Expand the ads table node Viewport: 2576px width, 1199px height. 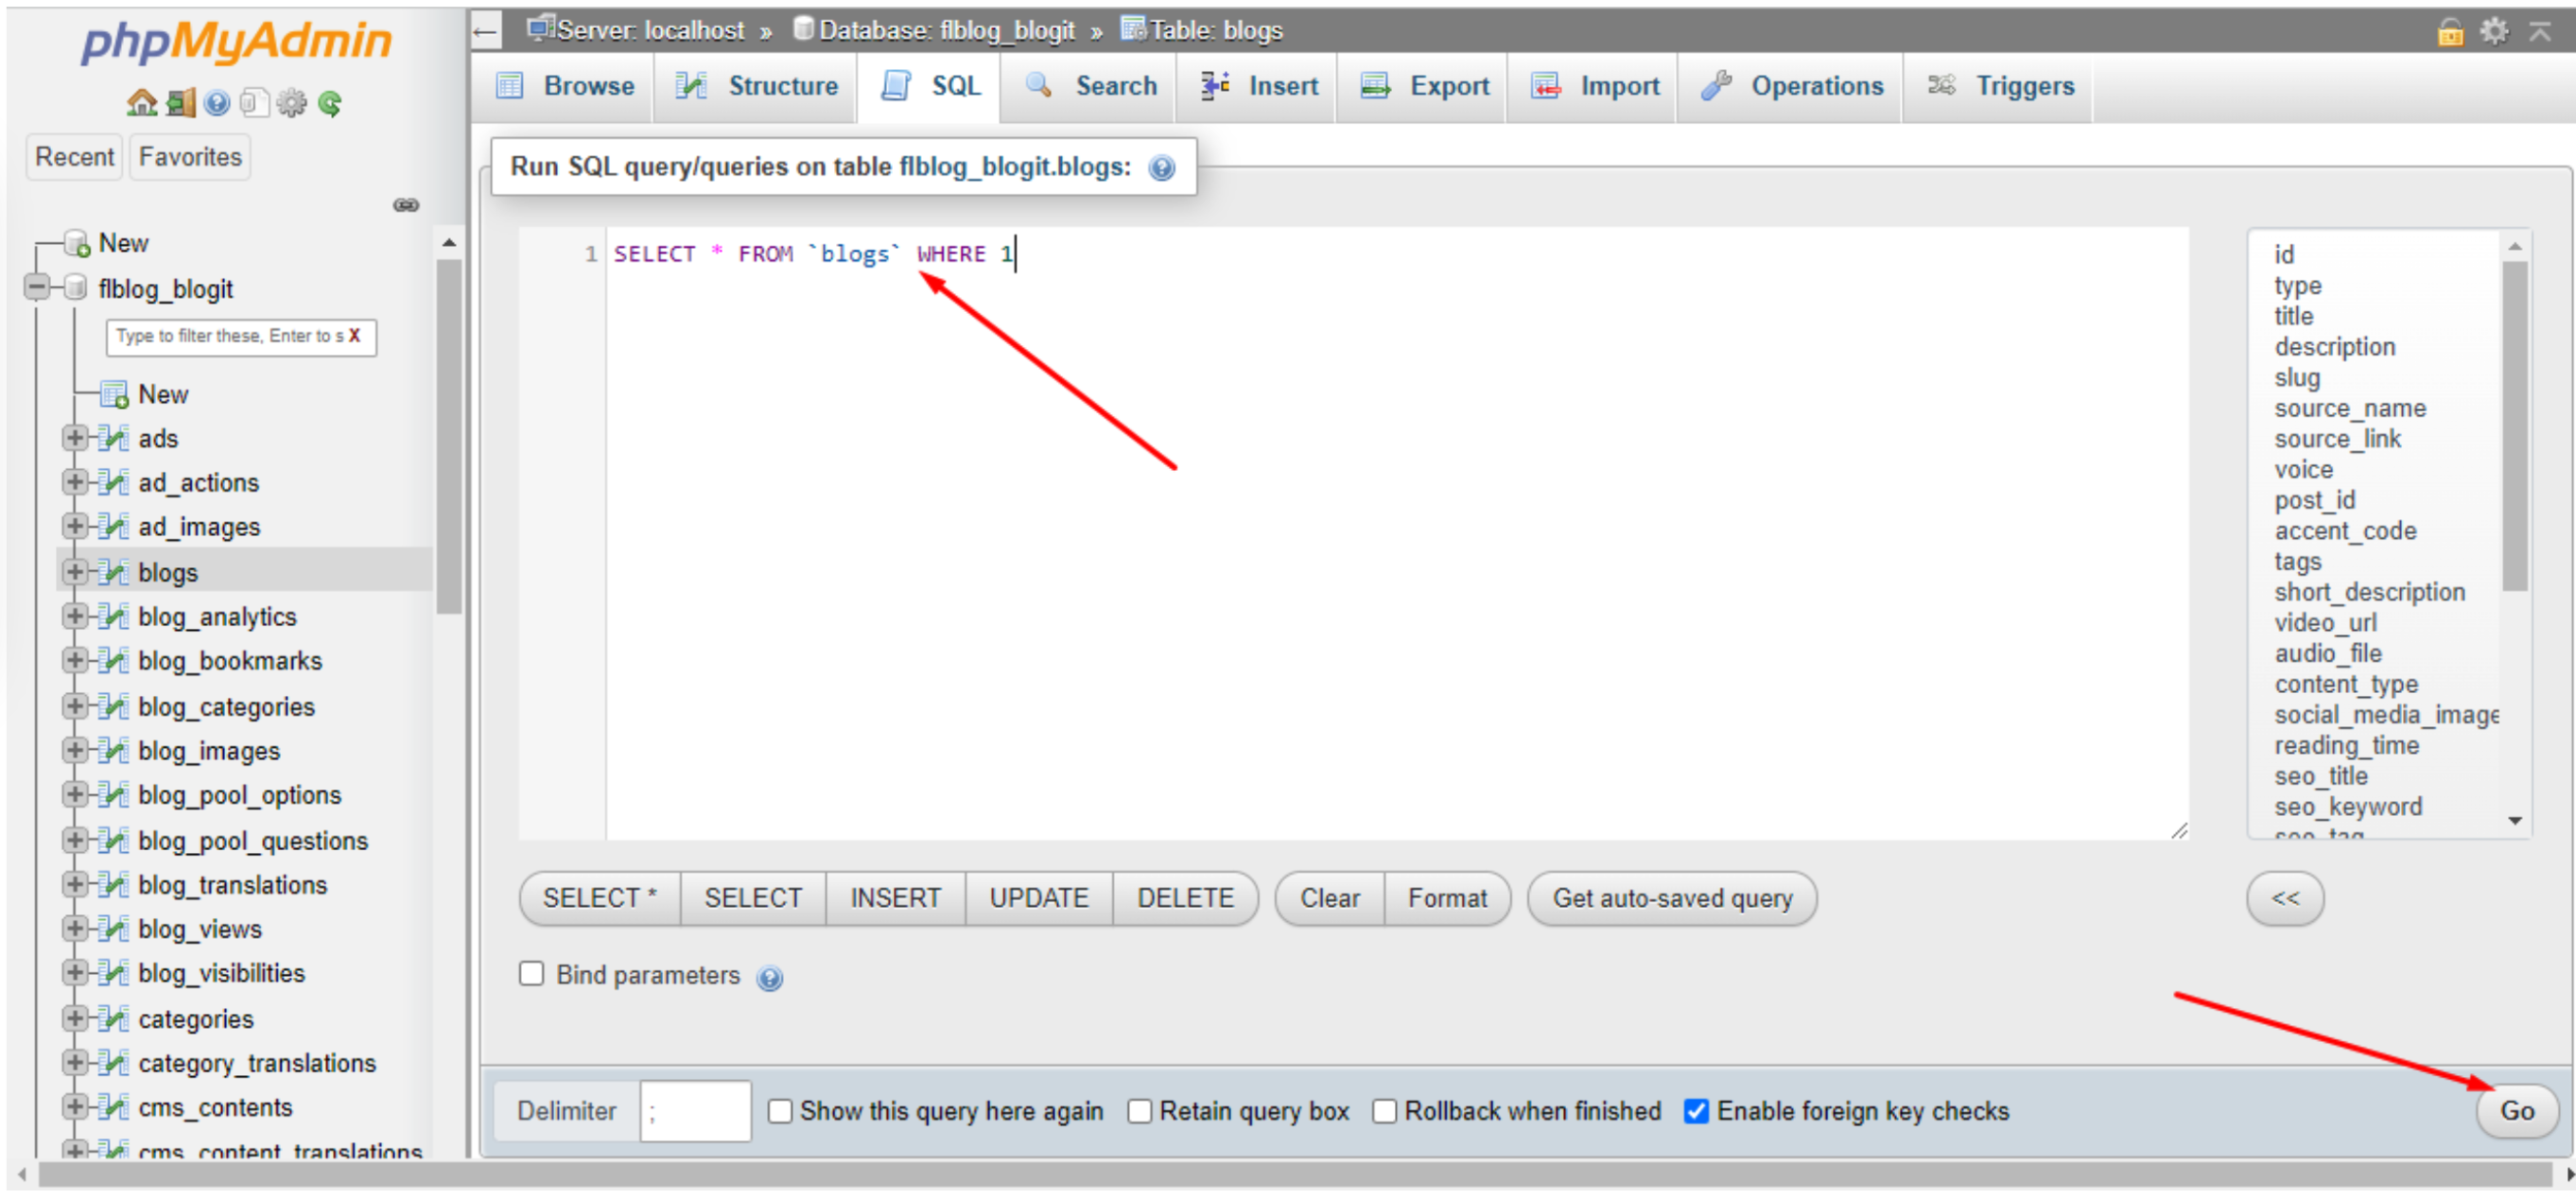pos(74,438)
